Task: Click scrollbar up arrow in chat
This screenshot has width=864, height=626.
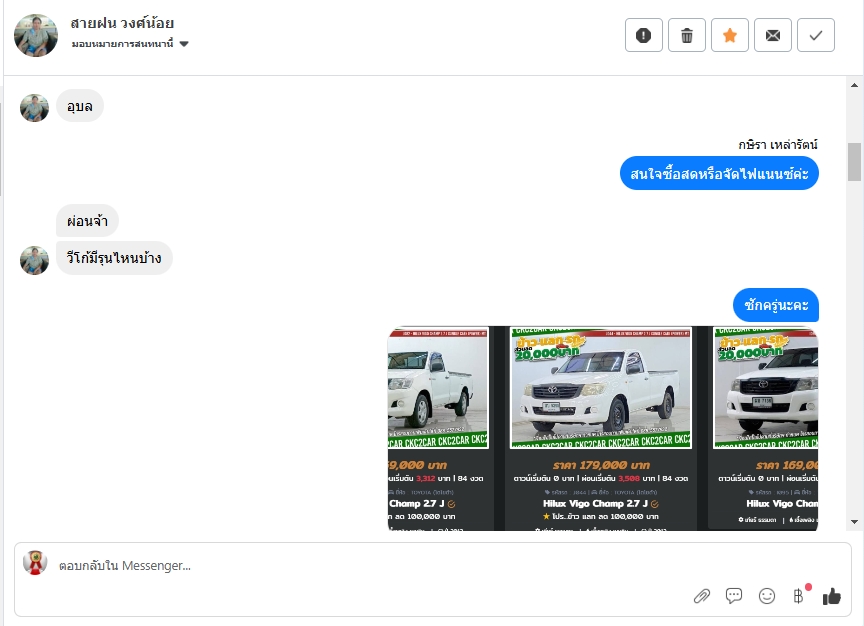Action: point(854,85)
